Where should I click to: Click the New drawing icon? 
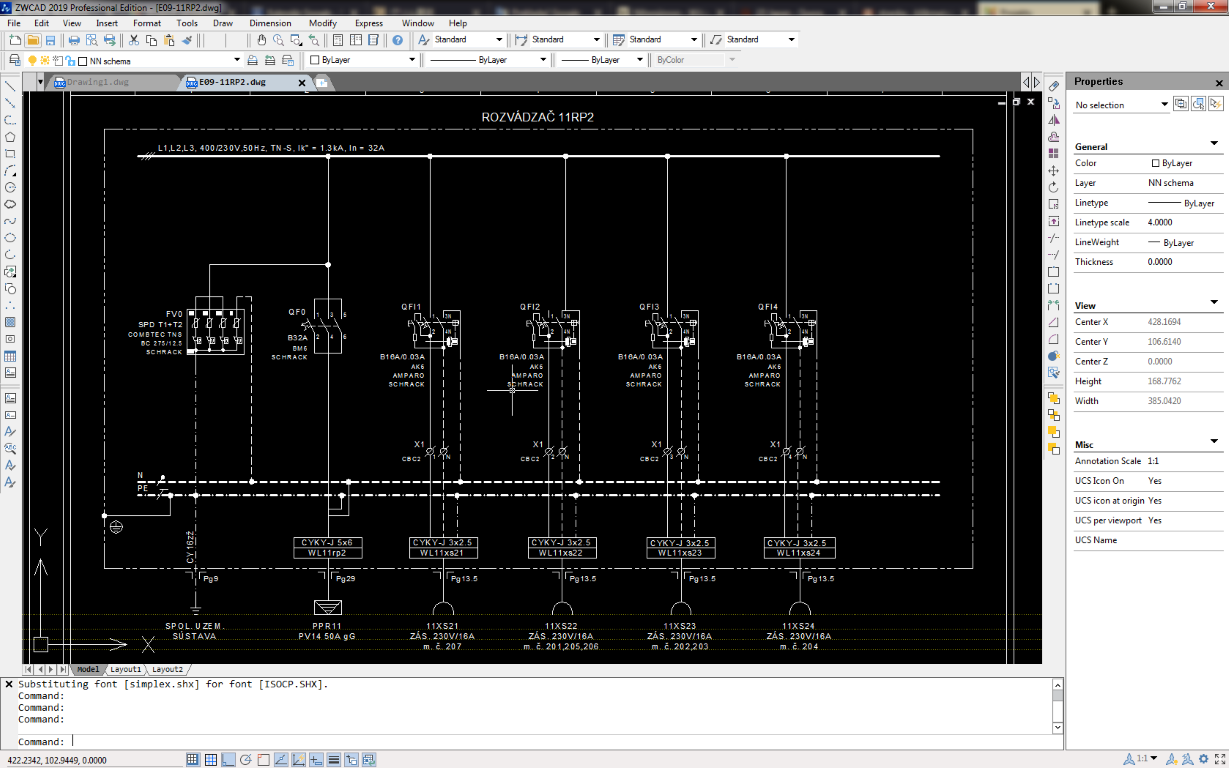point(14,40)
